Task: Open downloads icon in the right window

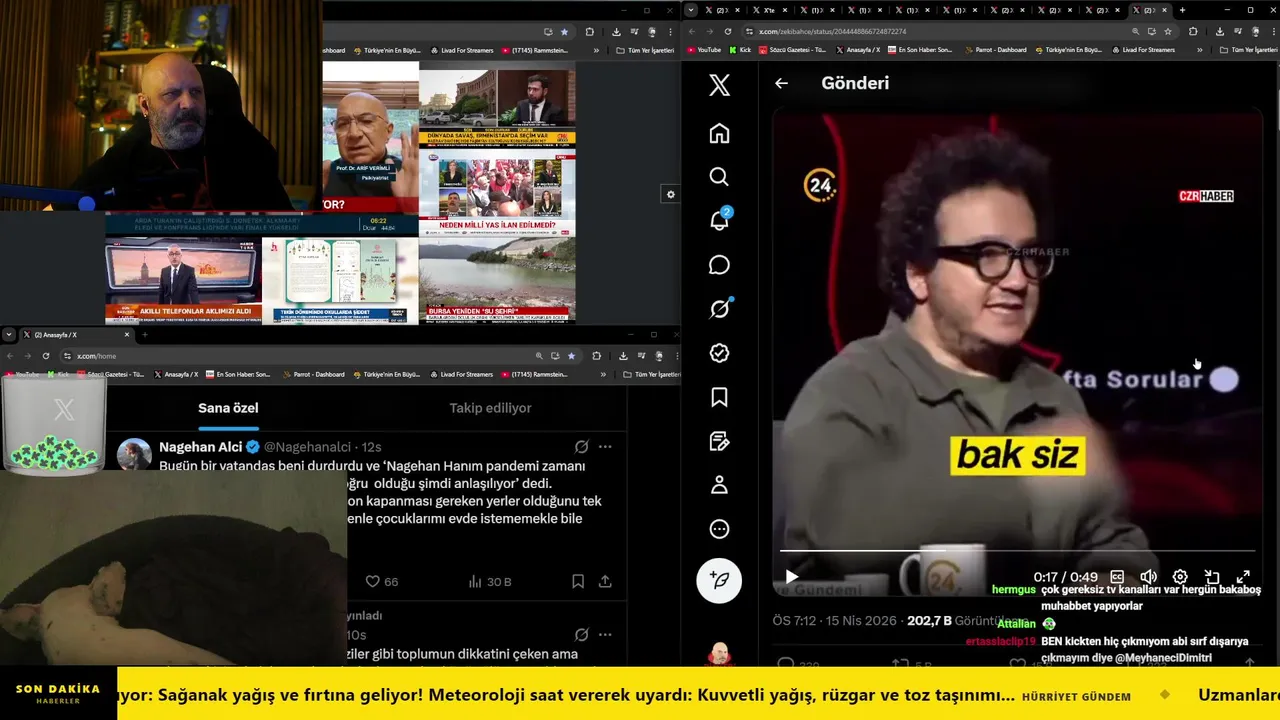Action: click(x=1220, y=31)
